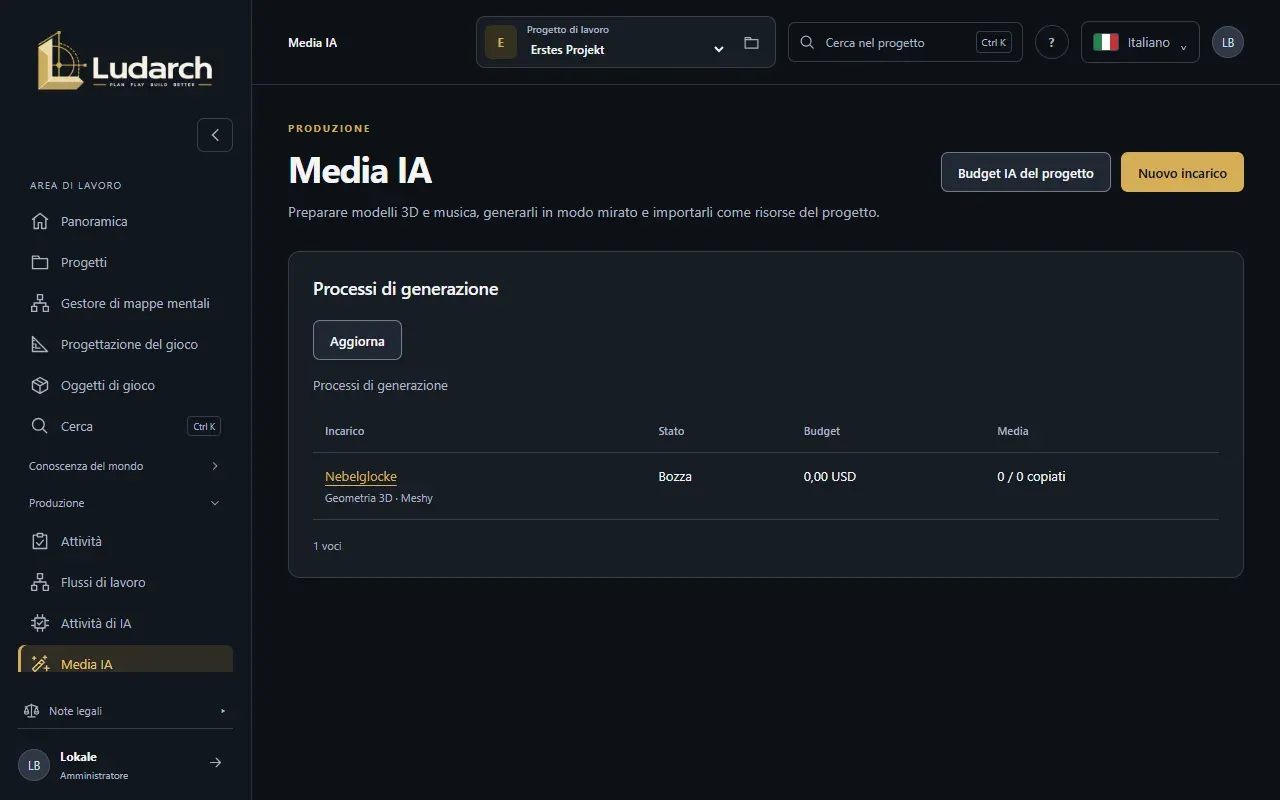Image resolution: width=1280 pixels, height=800 pixels.
Task: Open the LB user avatar in top bar
Action: click(1228, 42)
